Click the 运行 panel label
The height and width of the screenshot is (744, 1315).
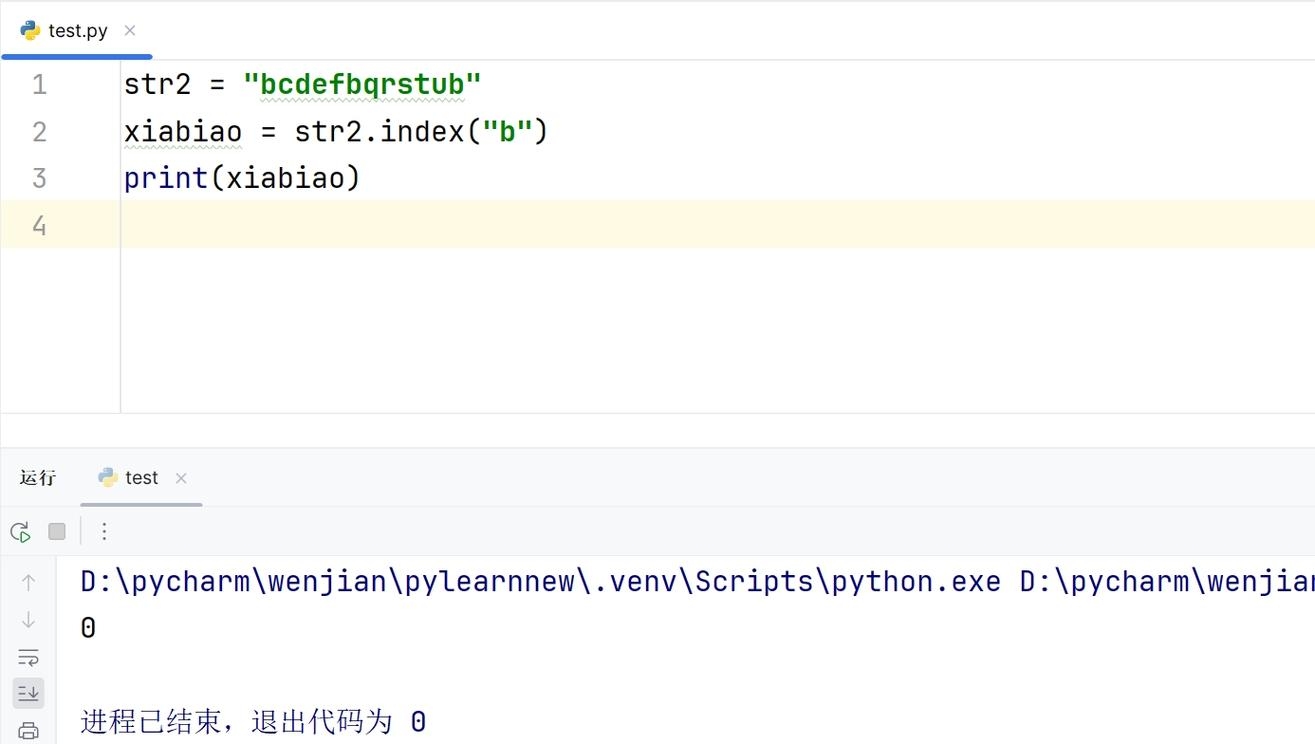38,478
